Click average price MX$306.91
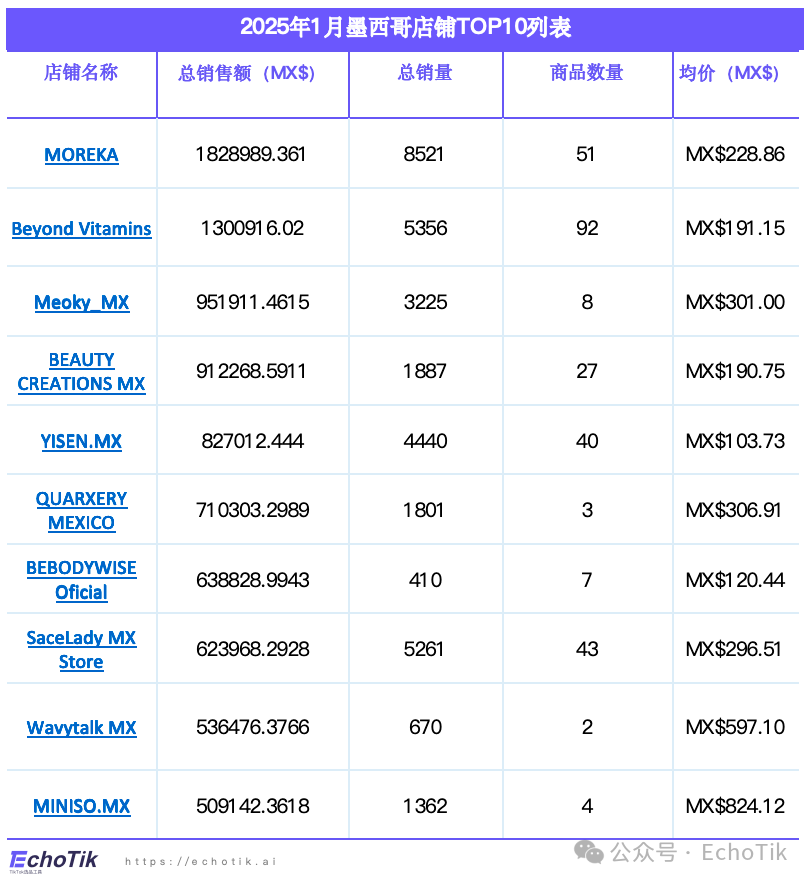The width and height of the screenshot is (812, 884). pos(733,510)
